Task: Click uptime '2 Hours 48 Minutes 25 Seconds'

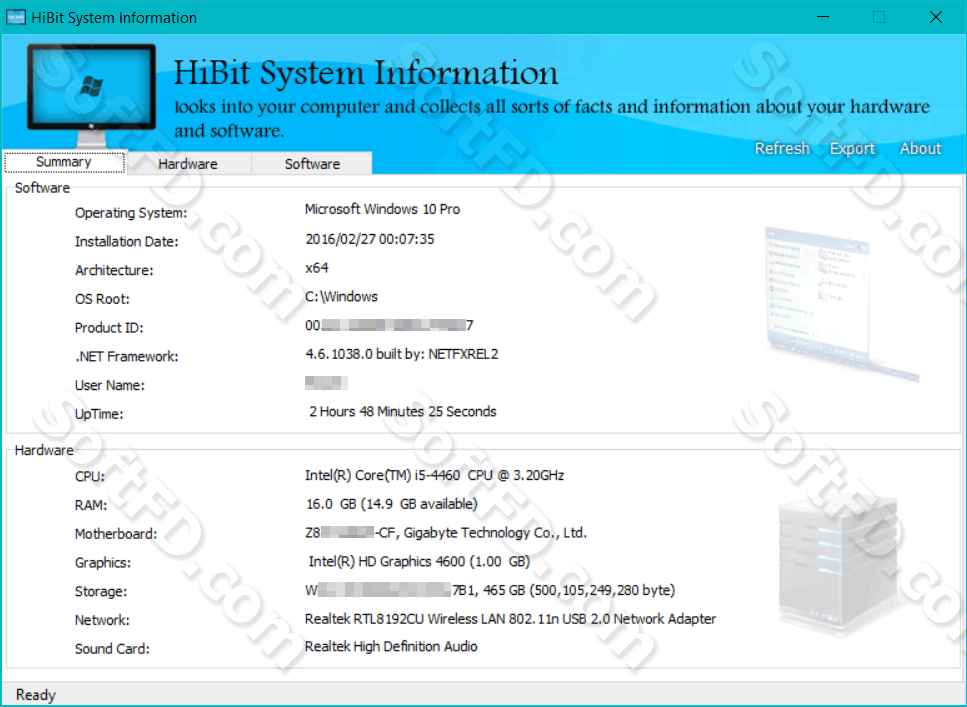Action: coord(403,411)
